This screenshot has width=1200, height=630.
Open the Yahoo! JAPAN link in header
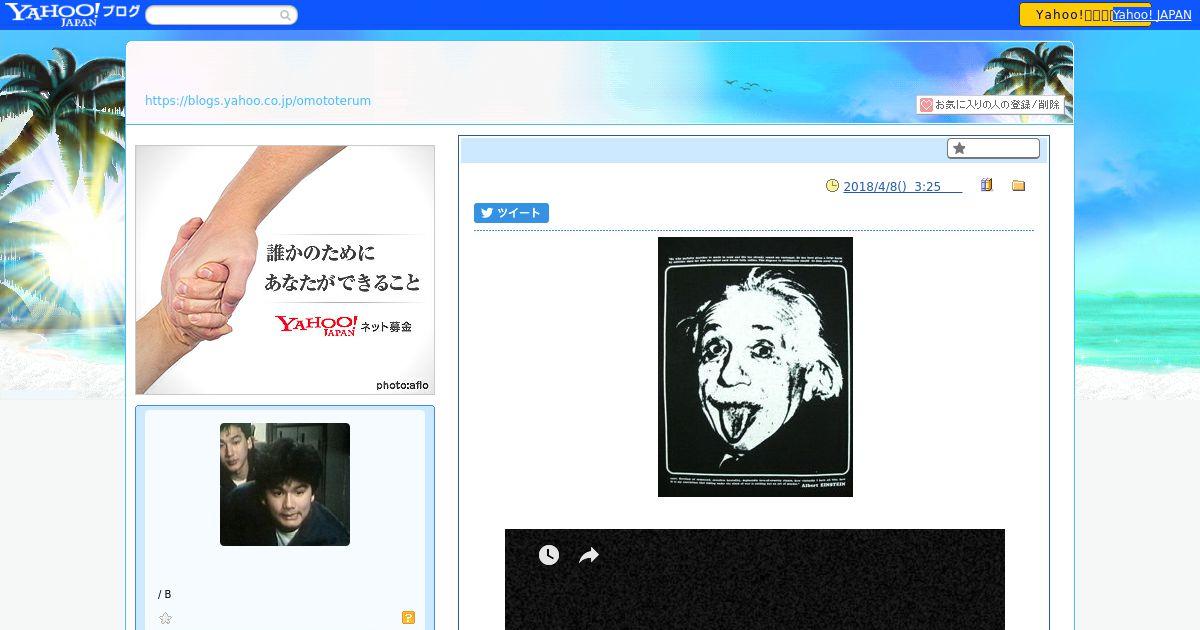tap(1151, 15)
